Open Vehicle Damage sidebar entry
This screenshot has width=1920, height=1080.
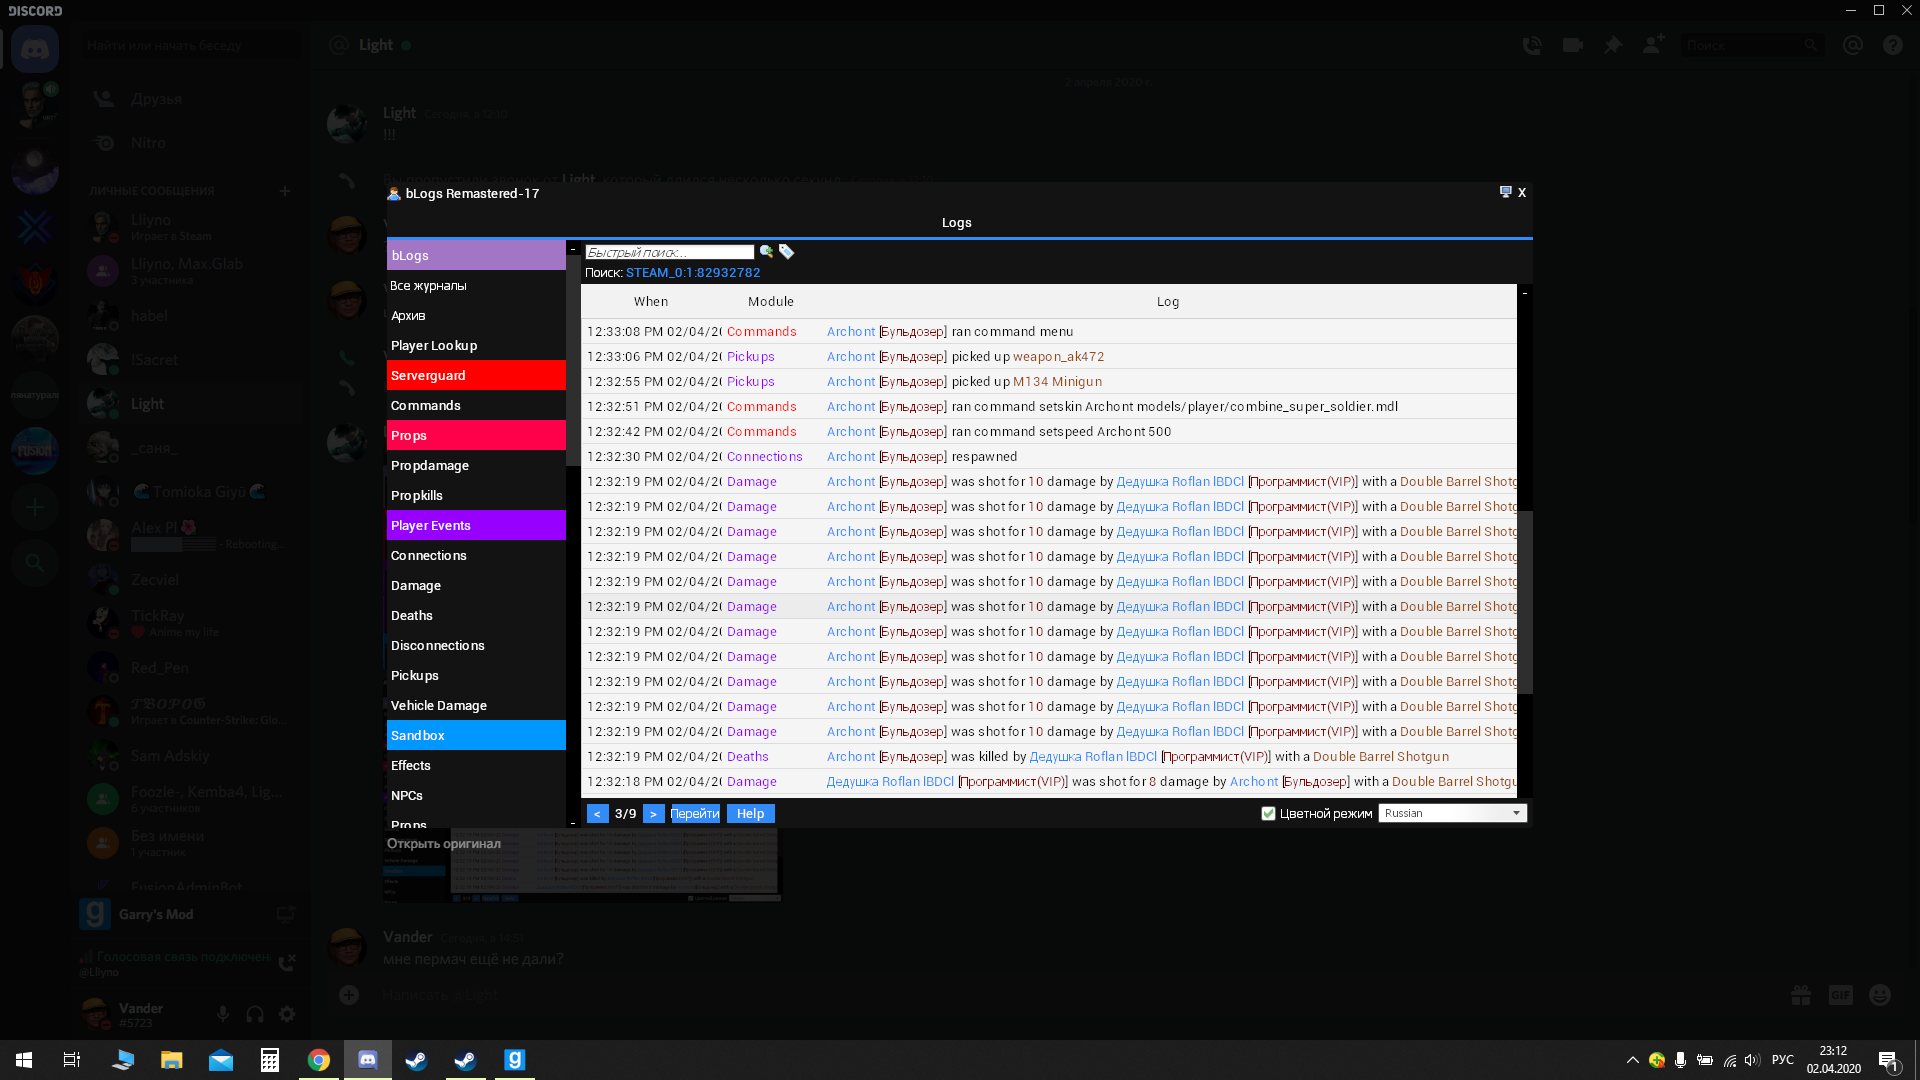[x=476, y=705]
